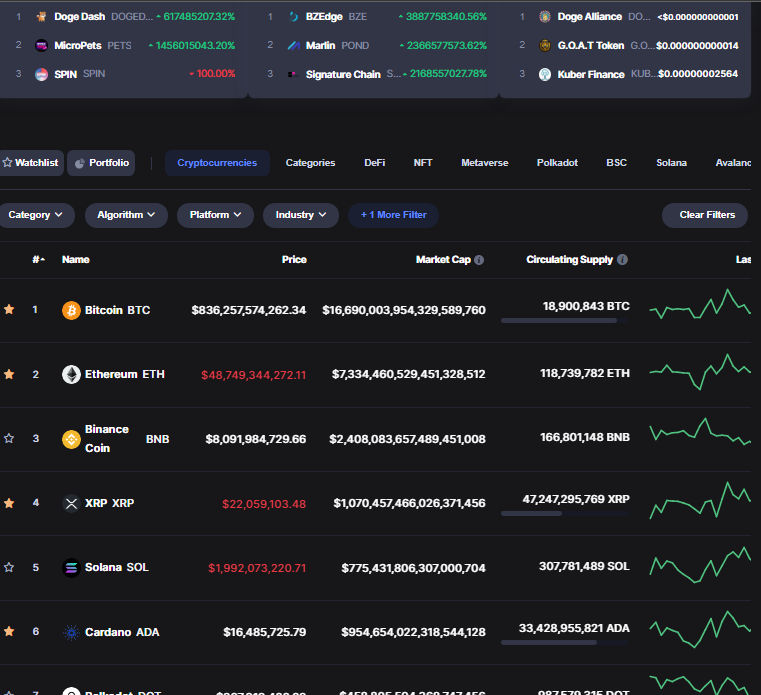Viewport: 761px width, 695px height.
Task: Sort by rank number column header
Action: (38, 260)
